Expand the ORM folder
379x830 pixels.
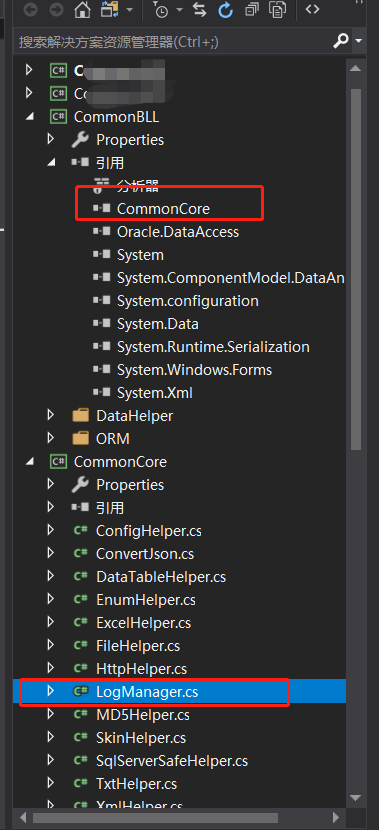[x=51, y=438]
